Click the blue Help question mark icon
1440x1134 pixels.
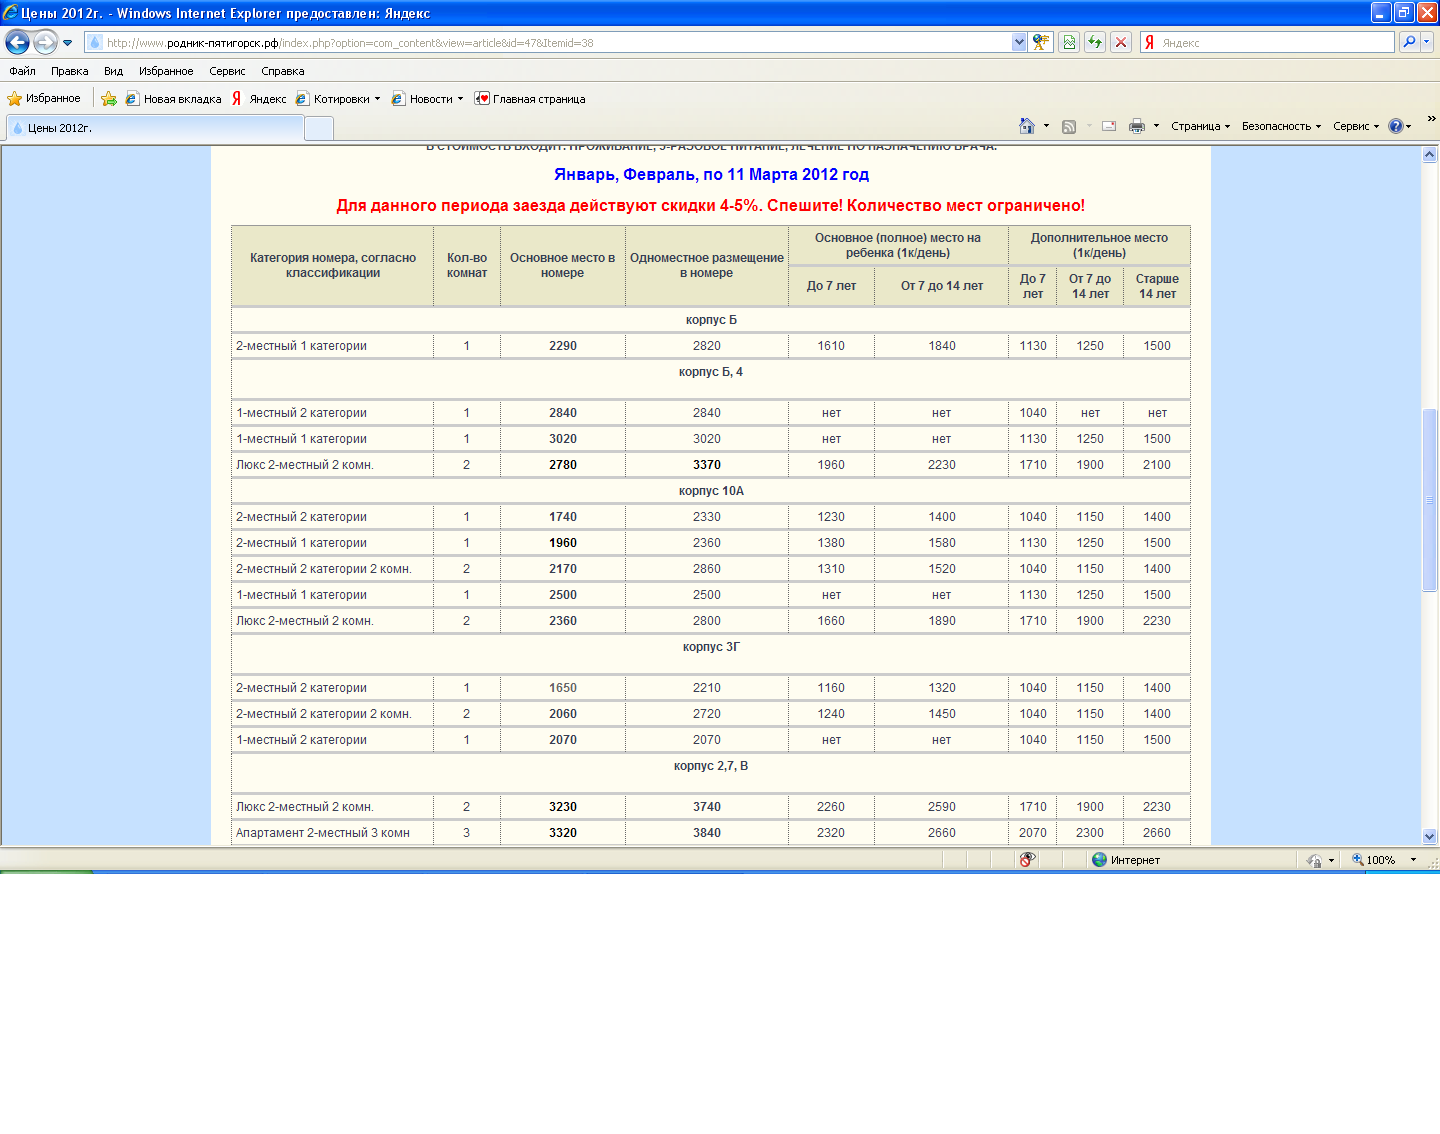[x=1396, y=126]
